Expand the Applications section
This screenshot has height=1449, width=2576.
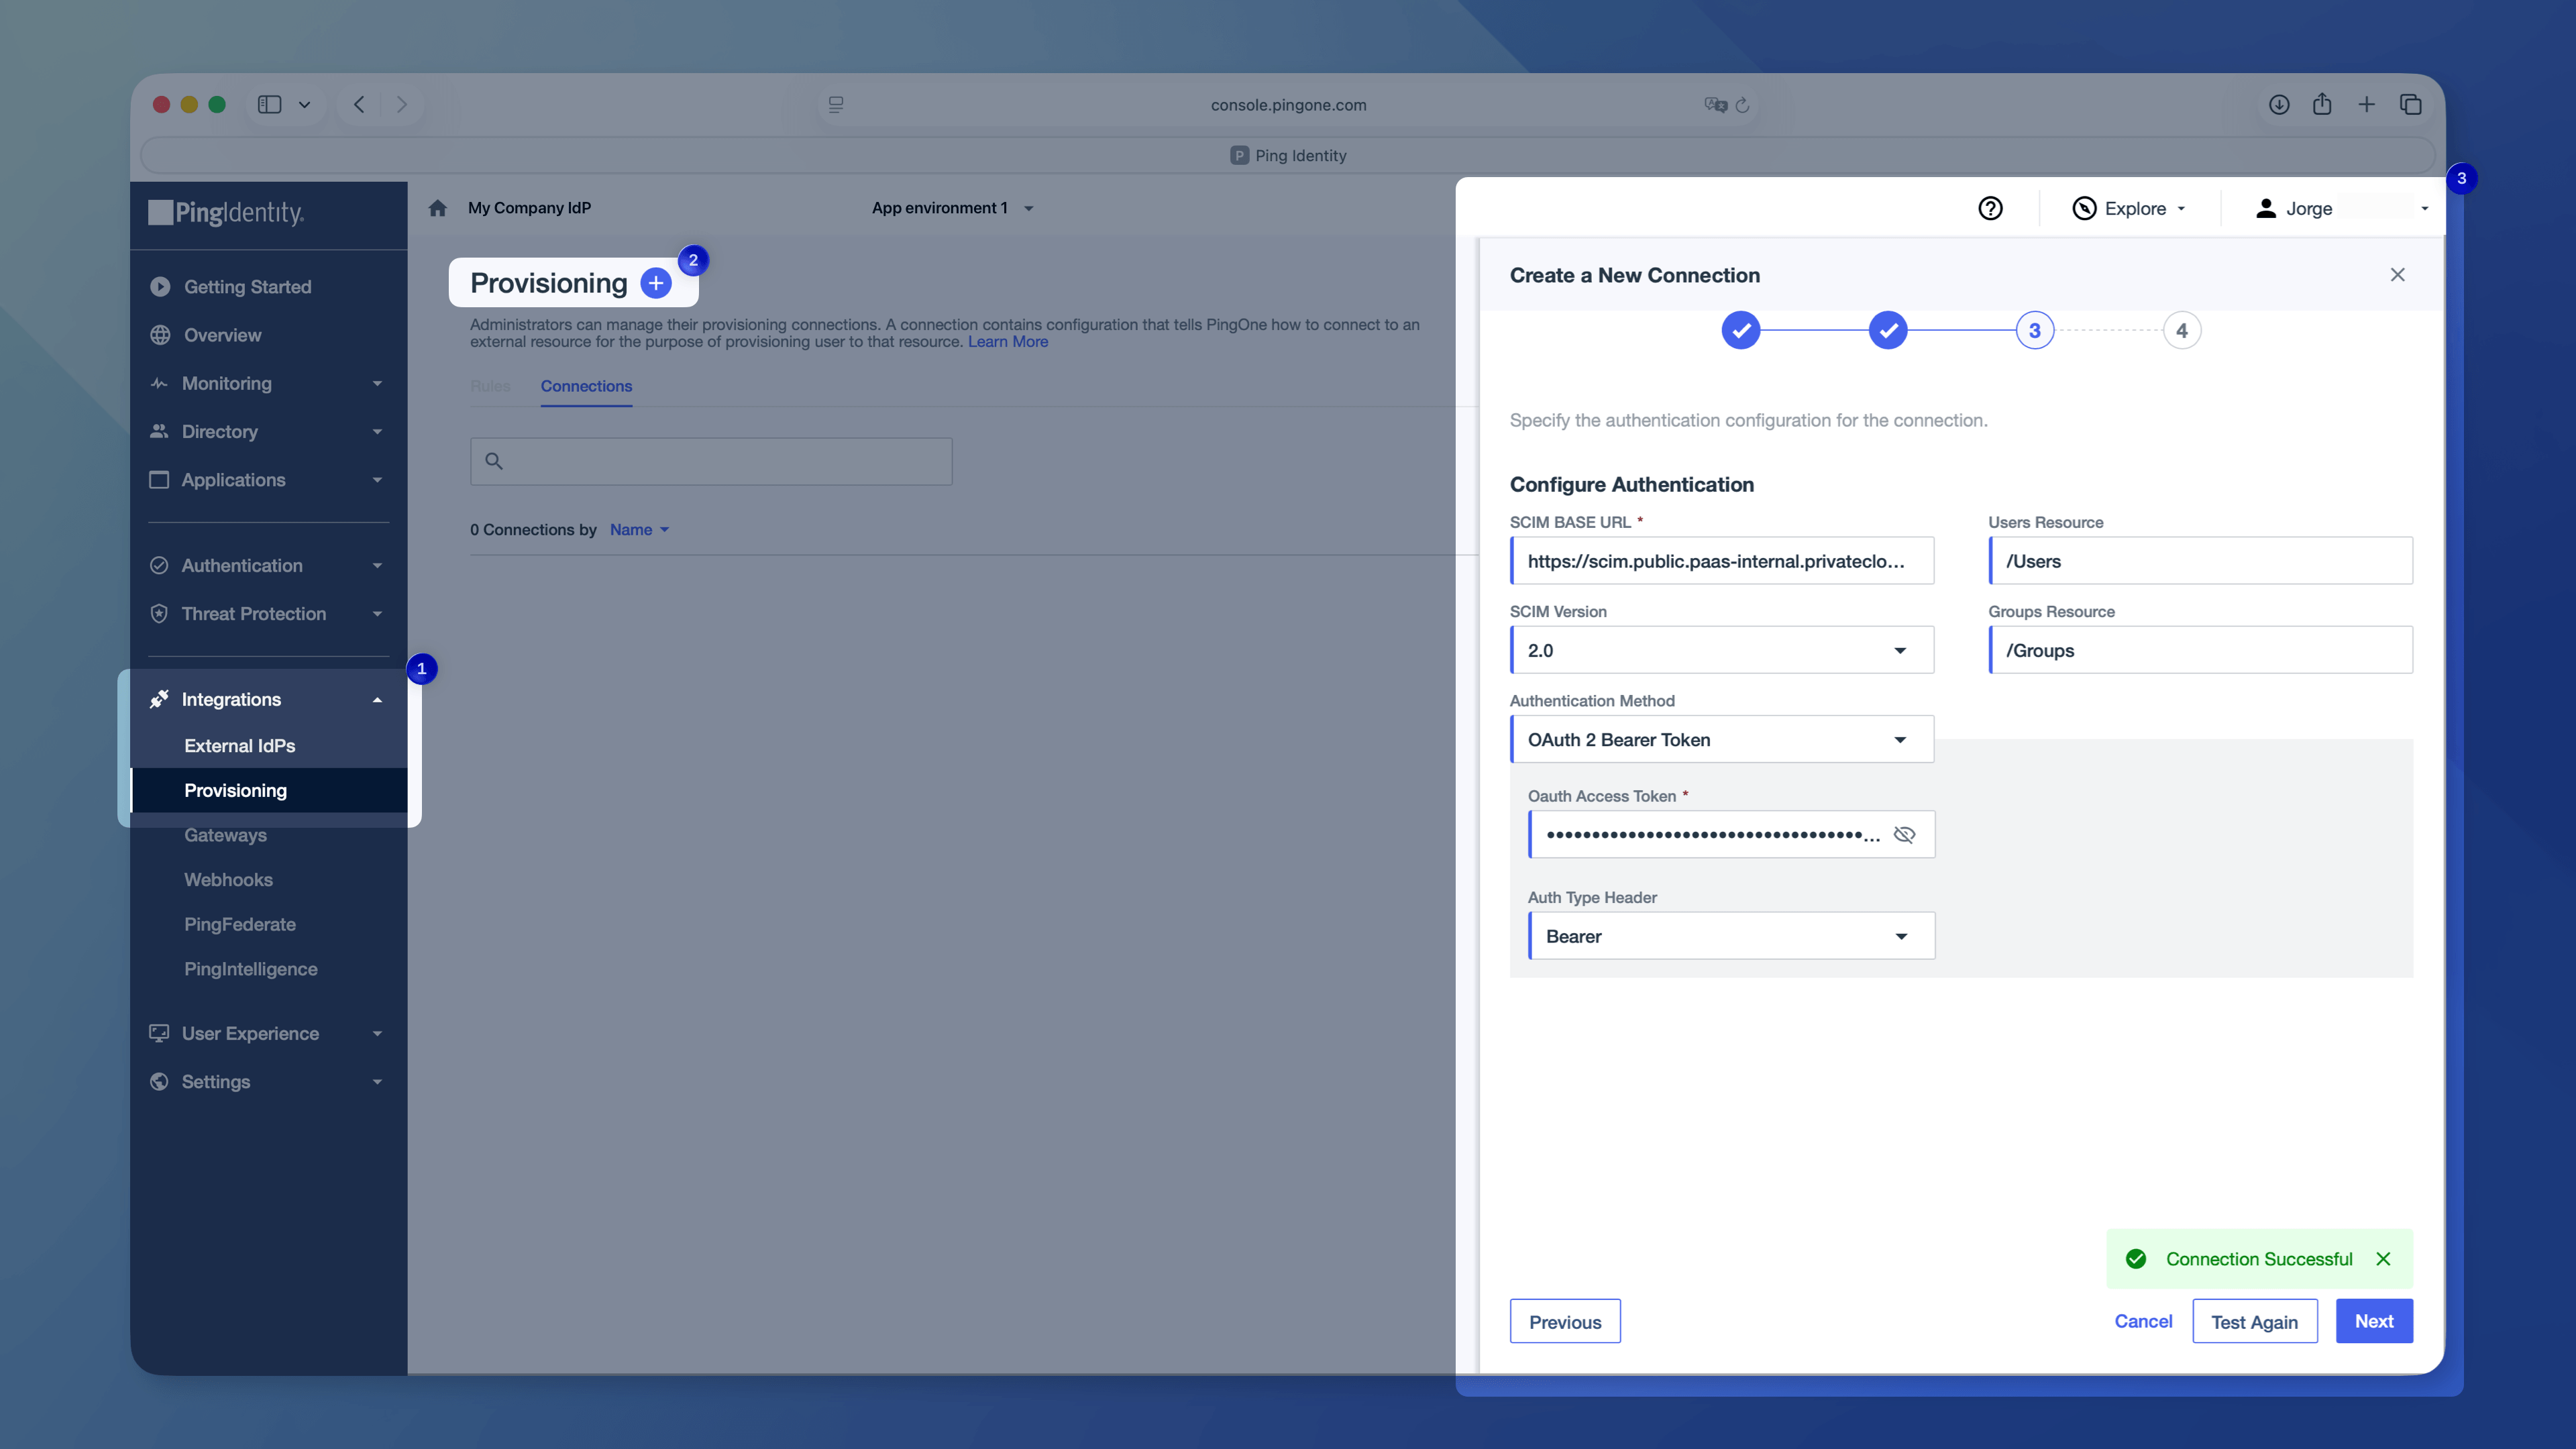[377, 480]
